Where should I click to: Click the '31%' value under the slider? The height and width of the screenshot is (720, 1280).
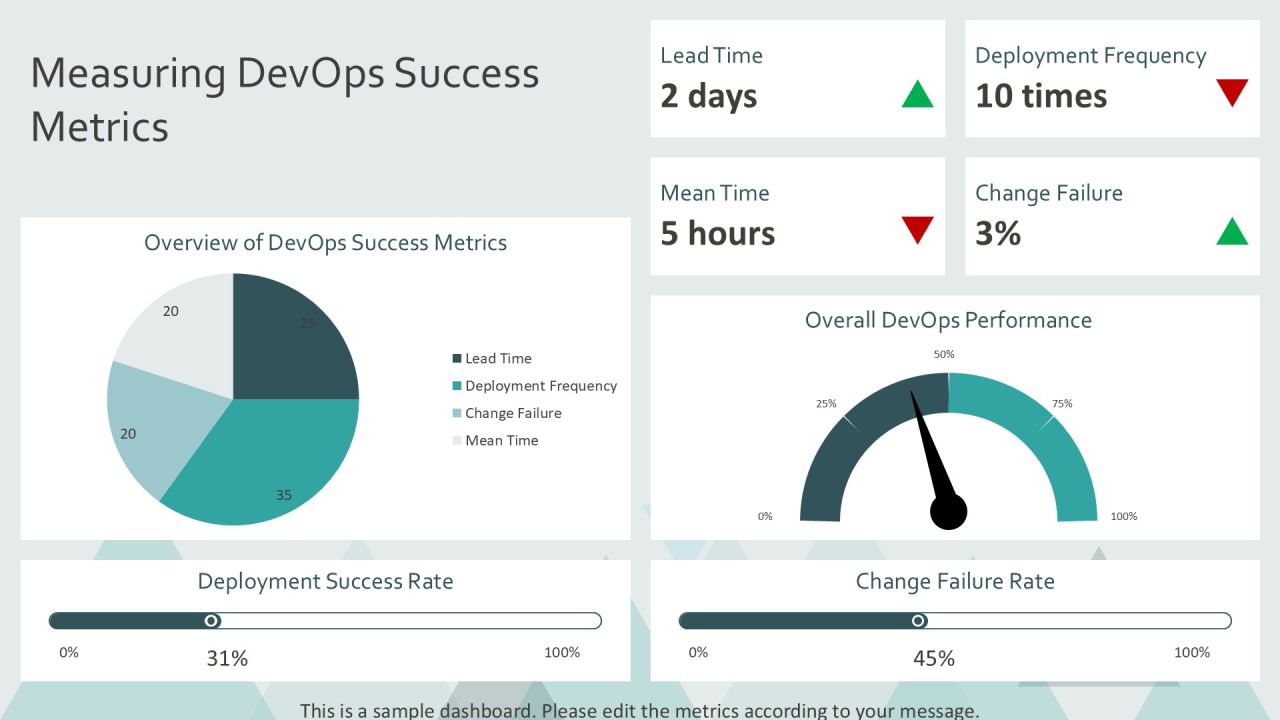pyautogui.click(x=227, y=658)
